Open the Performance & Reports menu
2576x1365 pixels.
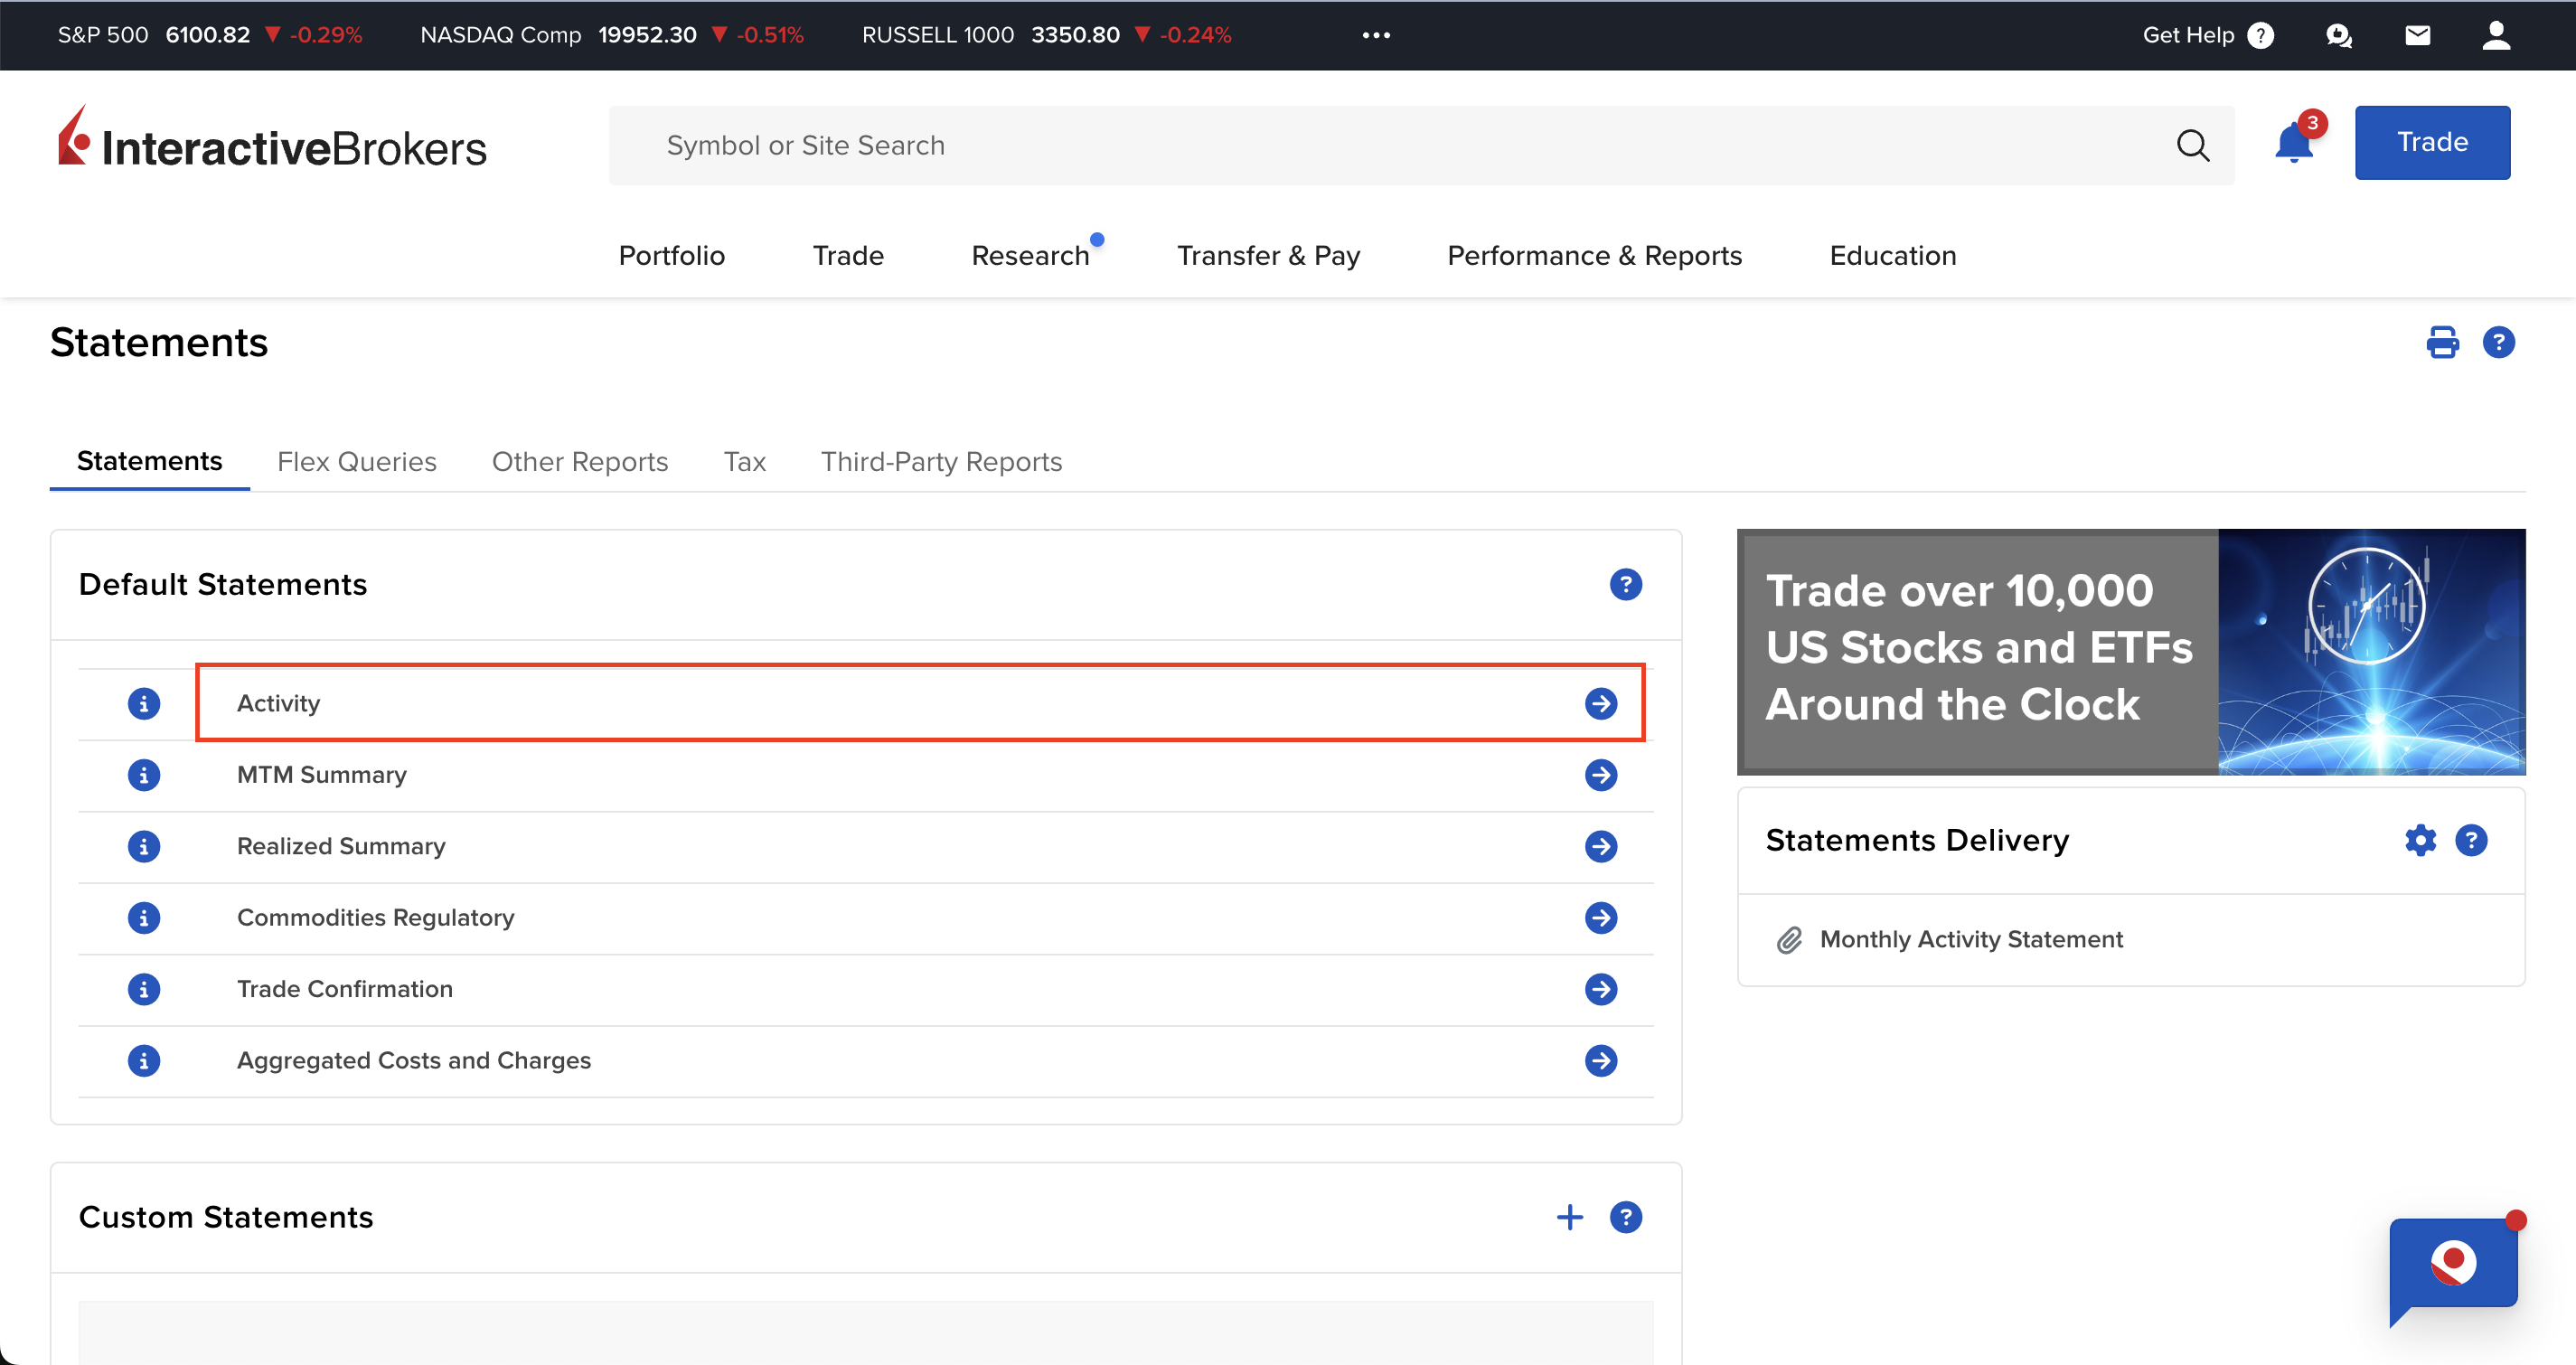pos(1594,256)
